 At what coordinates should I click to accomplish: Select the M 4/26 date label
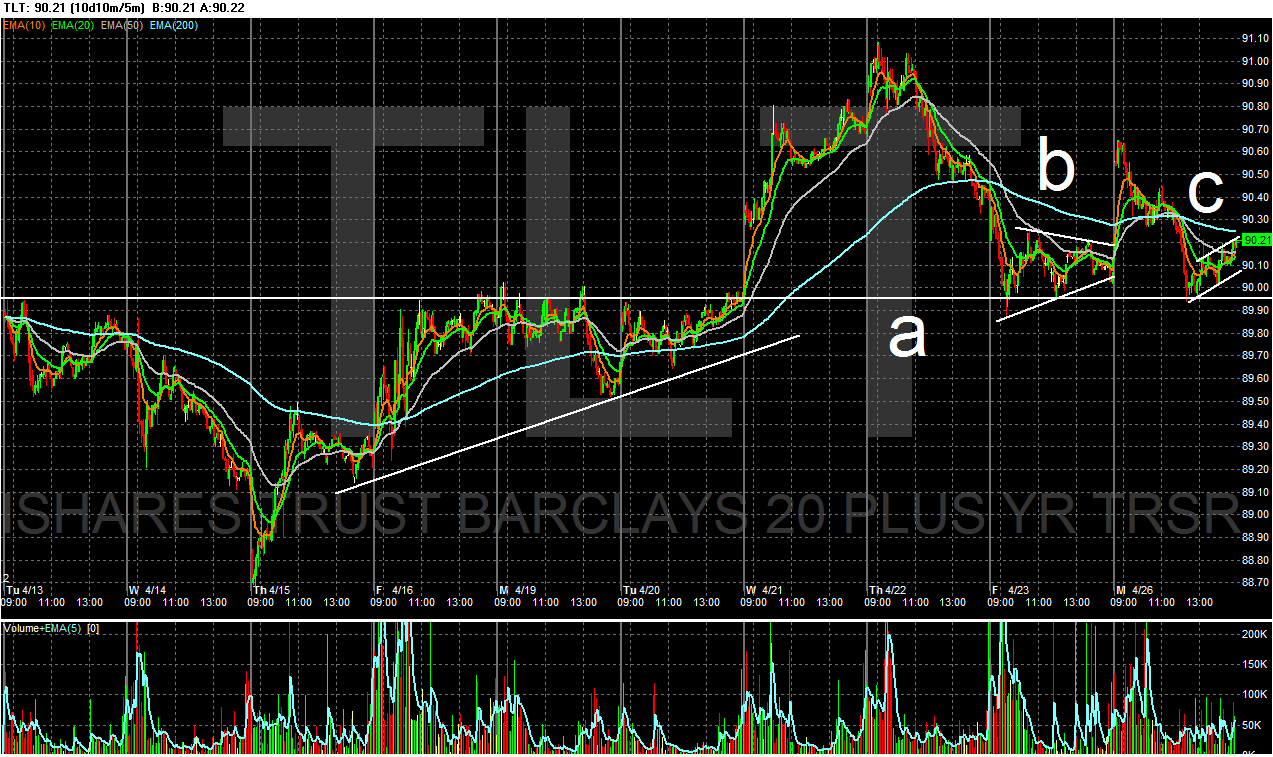1136,590
